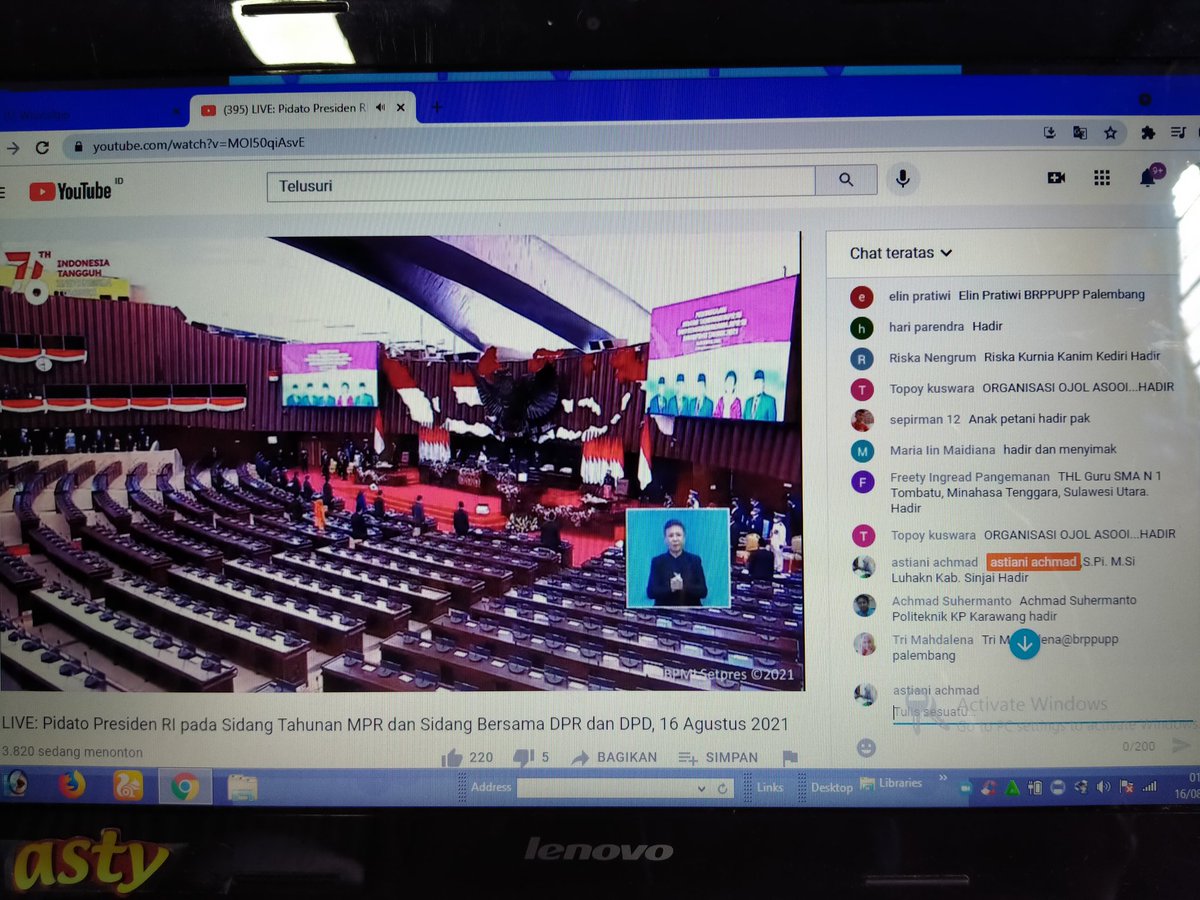Click BAGIKAN to share the video

(x=615, y=758)
